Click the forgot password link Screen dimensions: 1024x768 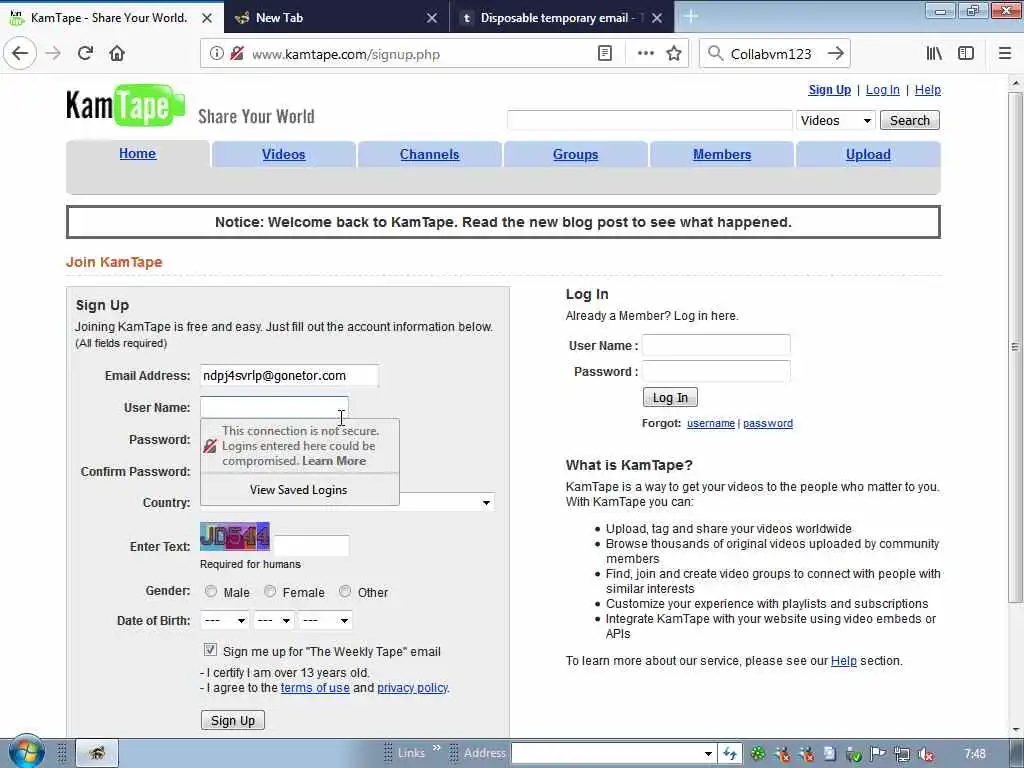[x=768, y=423]
